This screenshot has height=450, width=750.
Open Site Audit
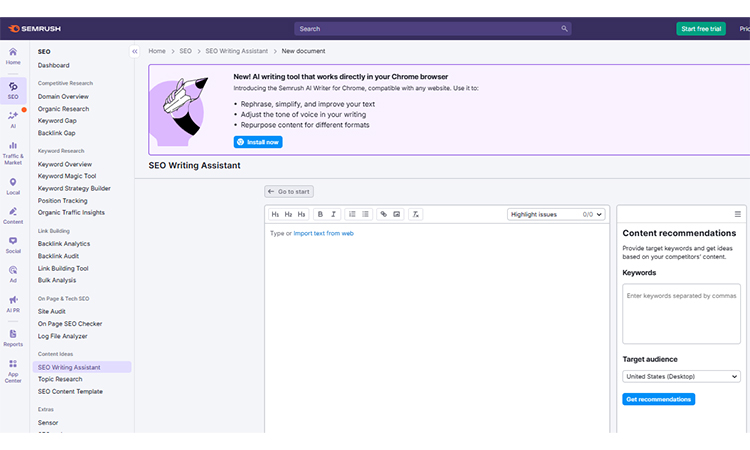pyautogui.click(x=52, y=312)
